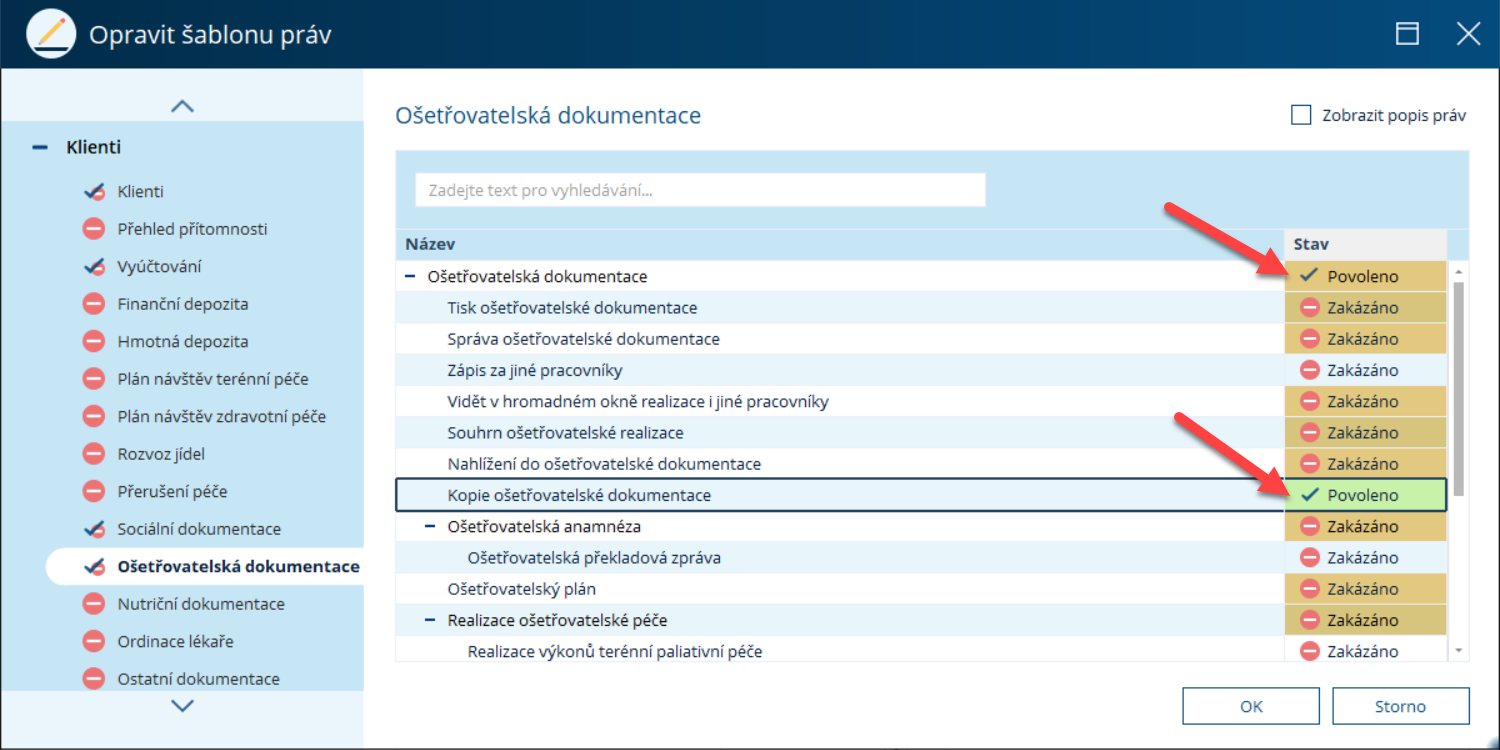
Task: Collapse the Klienti section in the sidebar
Action: 40,147
